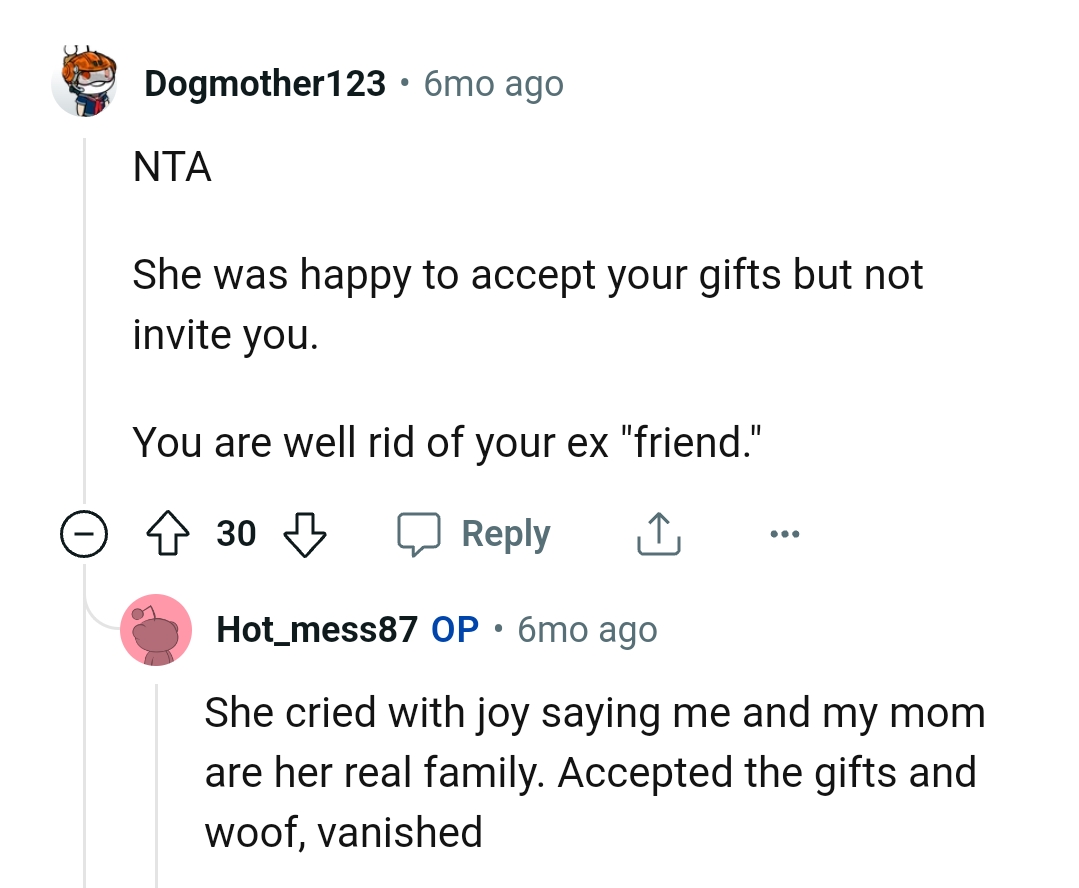This screenshot has height=888, width=1079.
Task: Click the share icon on the comment
Action: [x=658, y=532]
